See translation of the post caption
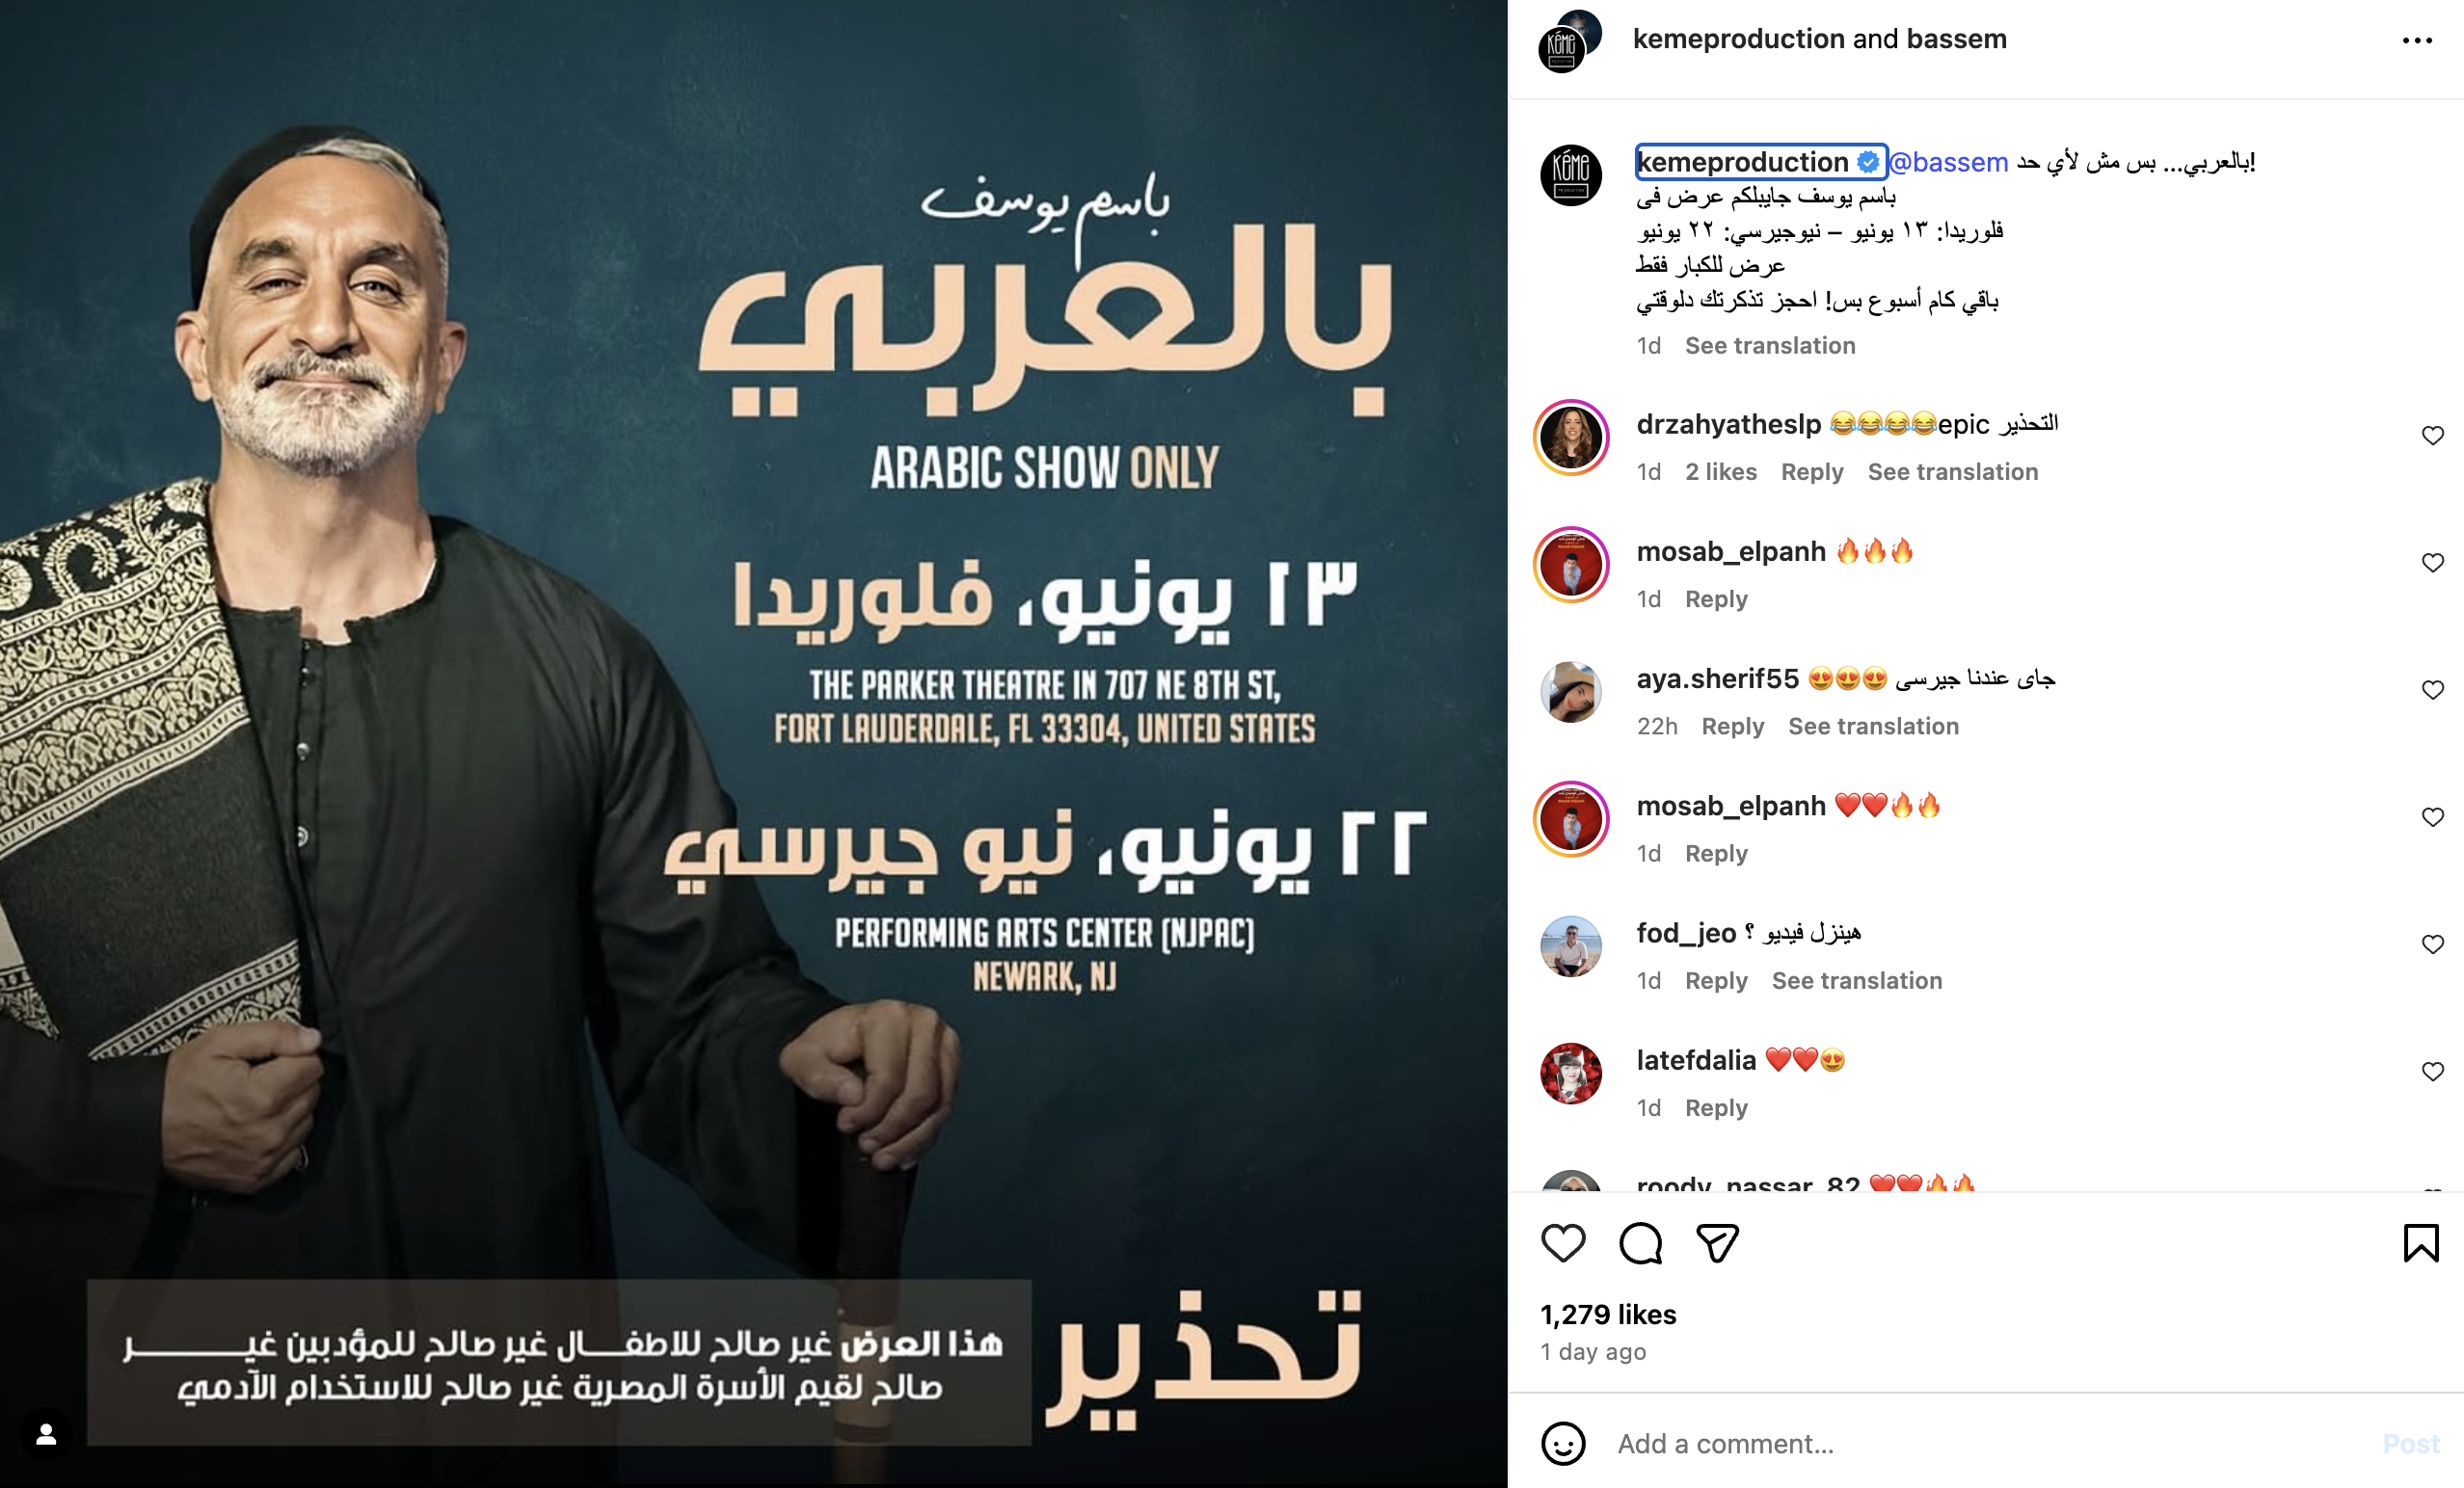Screen dimensions: 2464x1488 [1770, 345]
